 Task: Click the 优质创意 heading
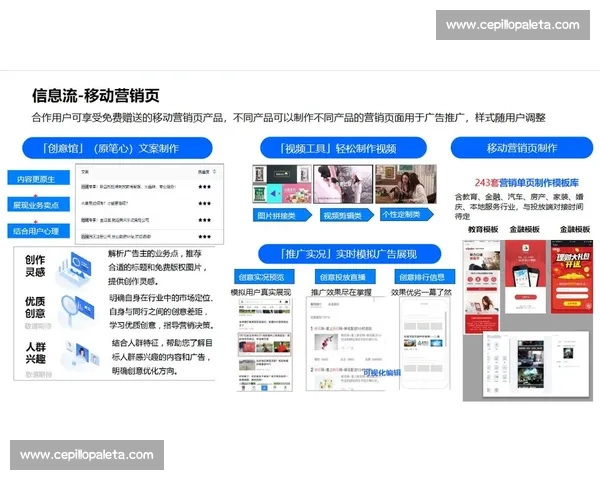tap(35, 307)
